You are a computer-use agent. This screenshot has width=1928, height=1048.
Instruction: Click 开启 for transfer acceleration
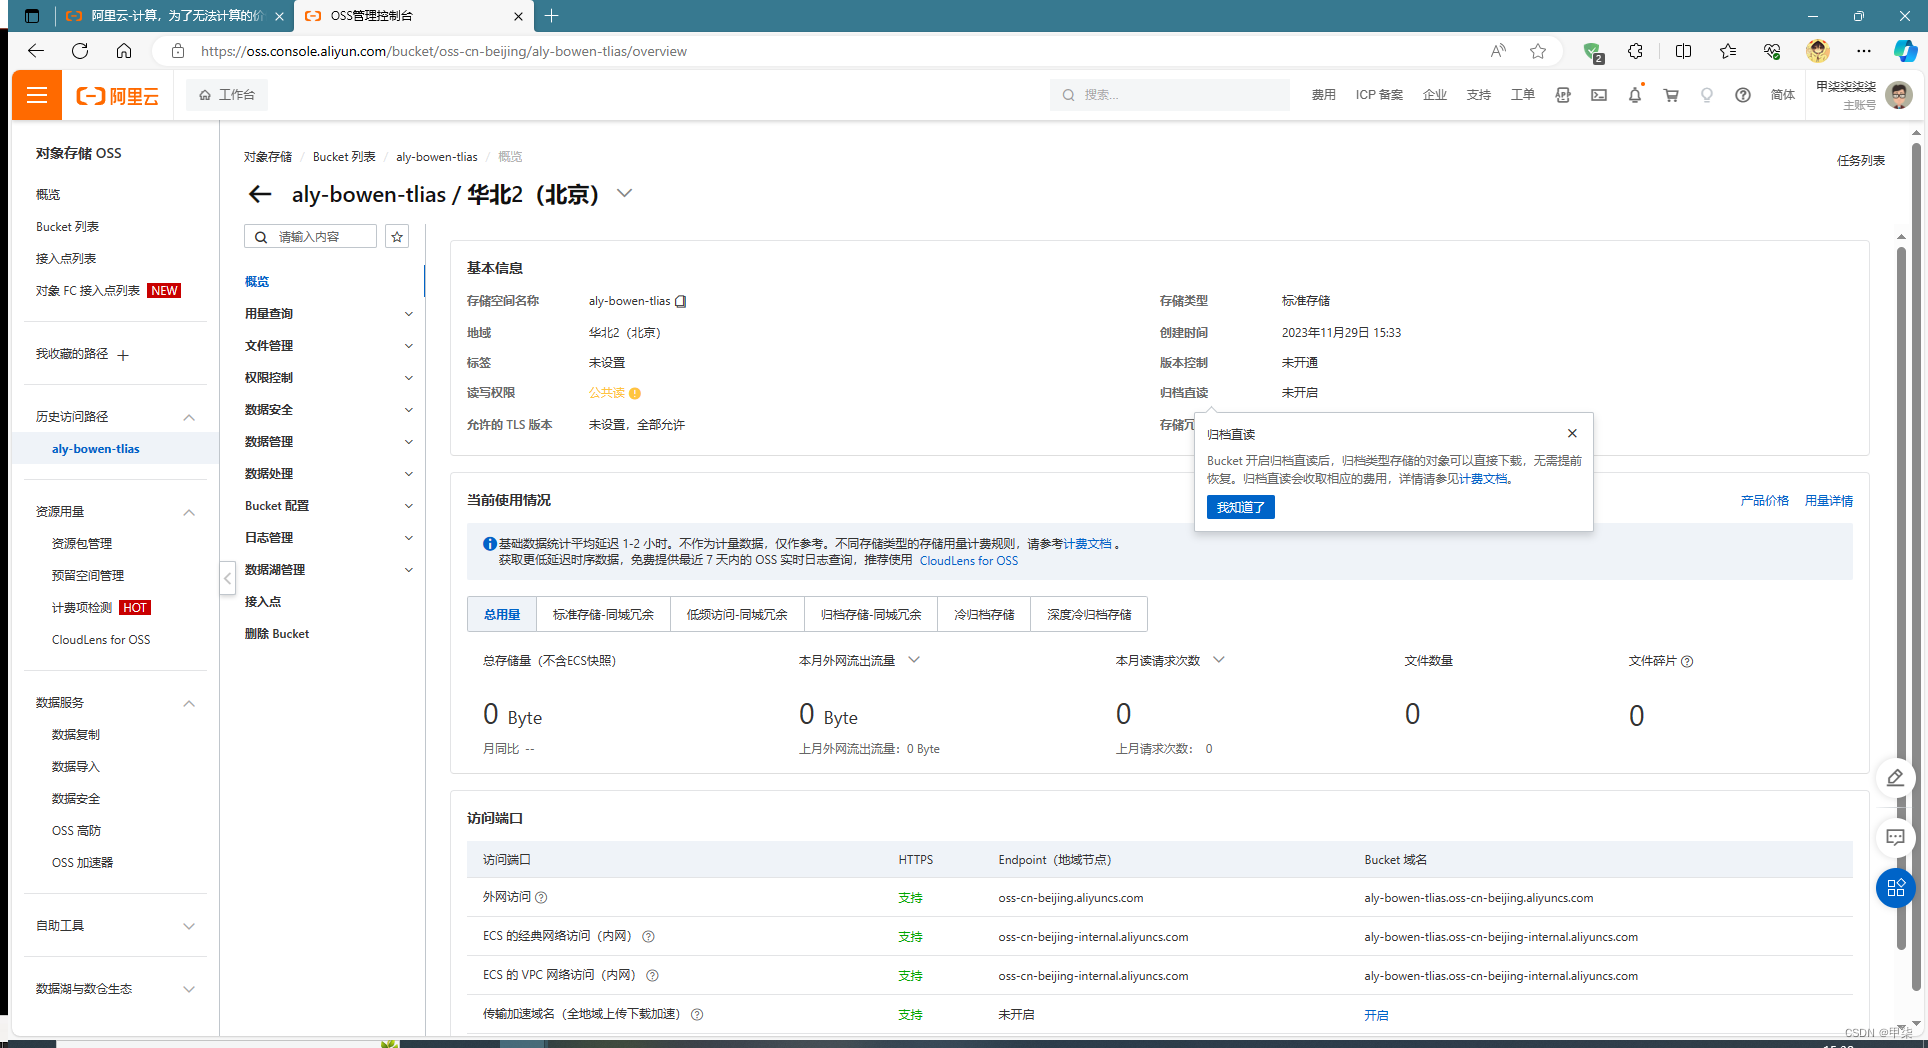pos(1376,1015)
